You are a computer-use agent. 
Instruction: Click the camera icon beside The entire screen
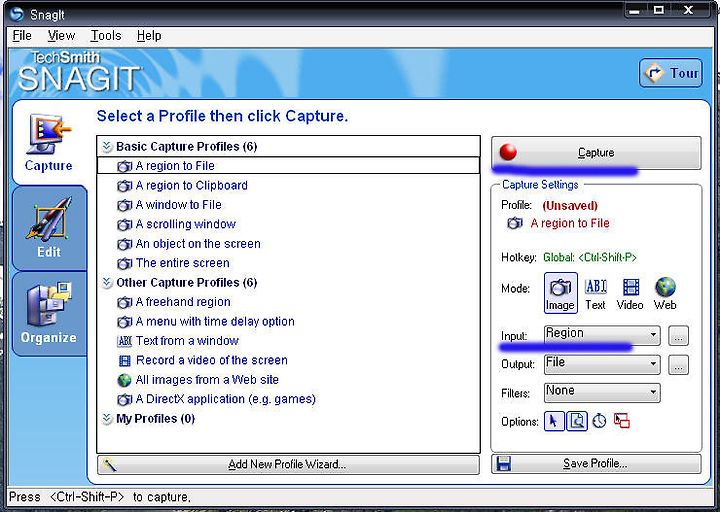(x=124, y=264)
